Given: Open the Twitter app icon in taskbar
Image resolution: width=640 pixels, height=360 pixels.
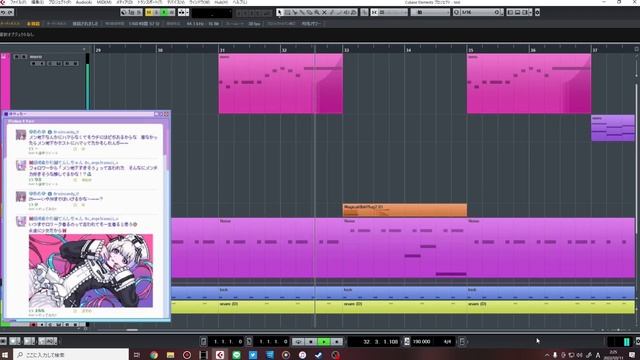Looking at the screenshot, I should point(253,355).
